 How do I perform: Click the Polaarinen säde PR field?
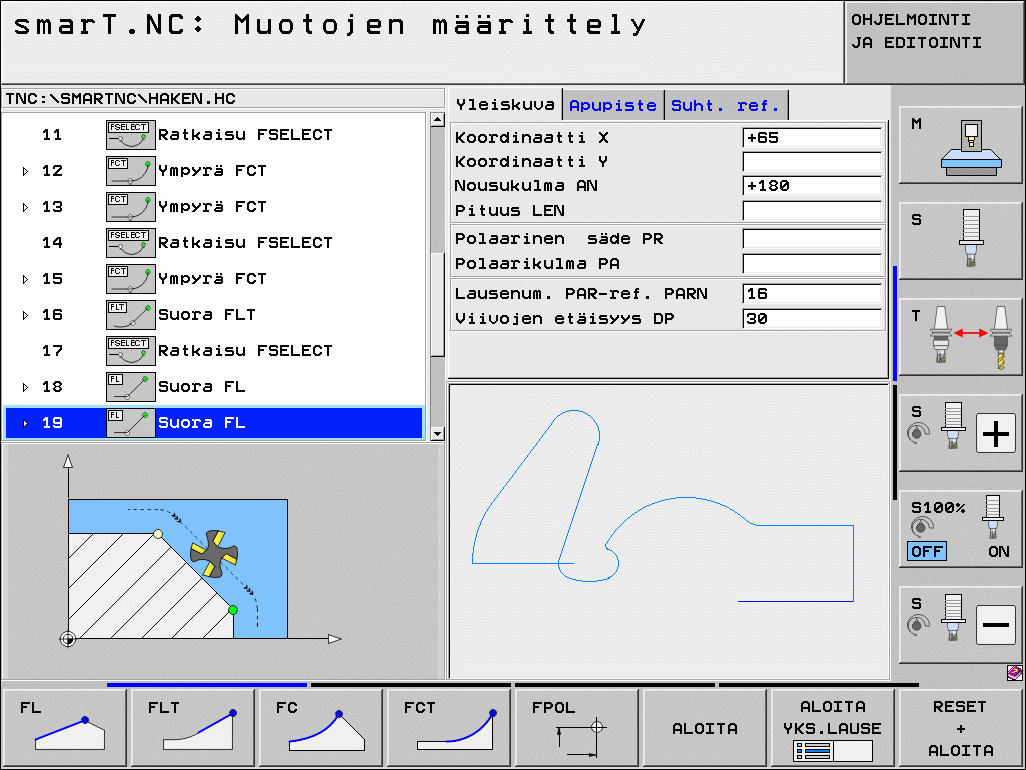pyautogui.click(x=813, y=239)
